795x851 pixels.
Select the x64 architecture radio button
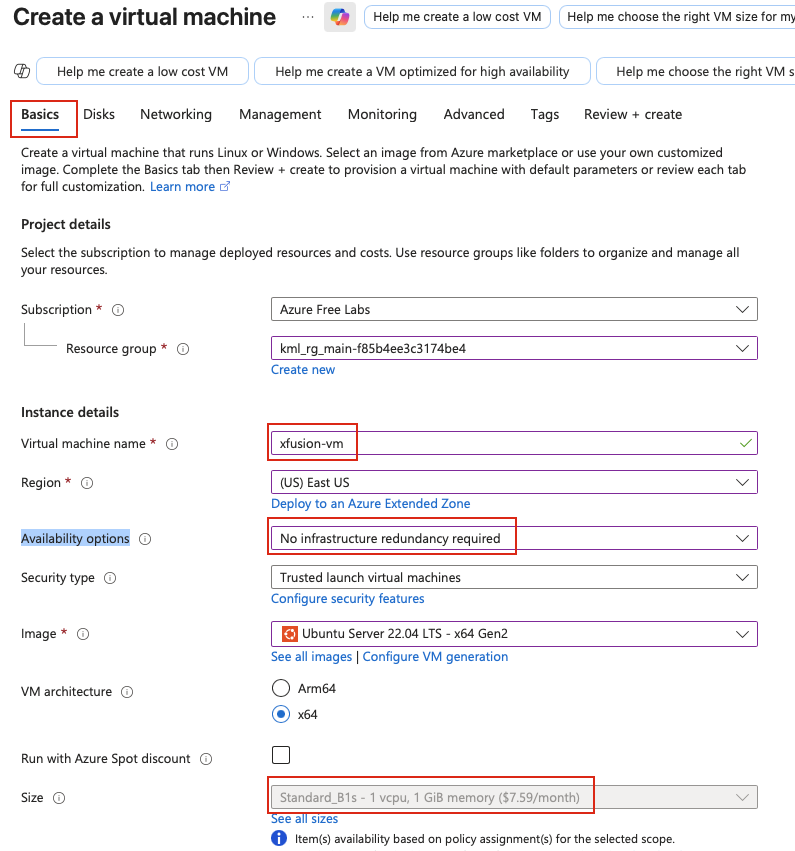[281, 714]
